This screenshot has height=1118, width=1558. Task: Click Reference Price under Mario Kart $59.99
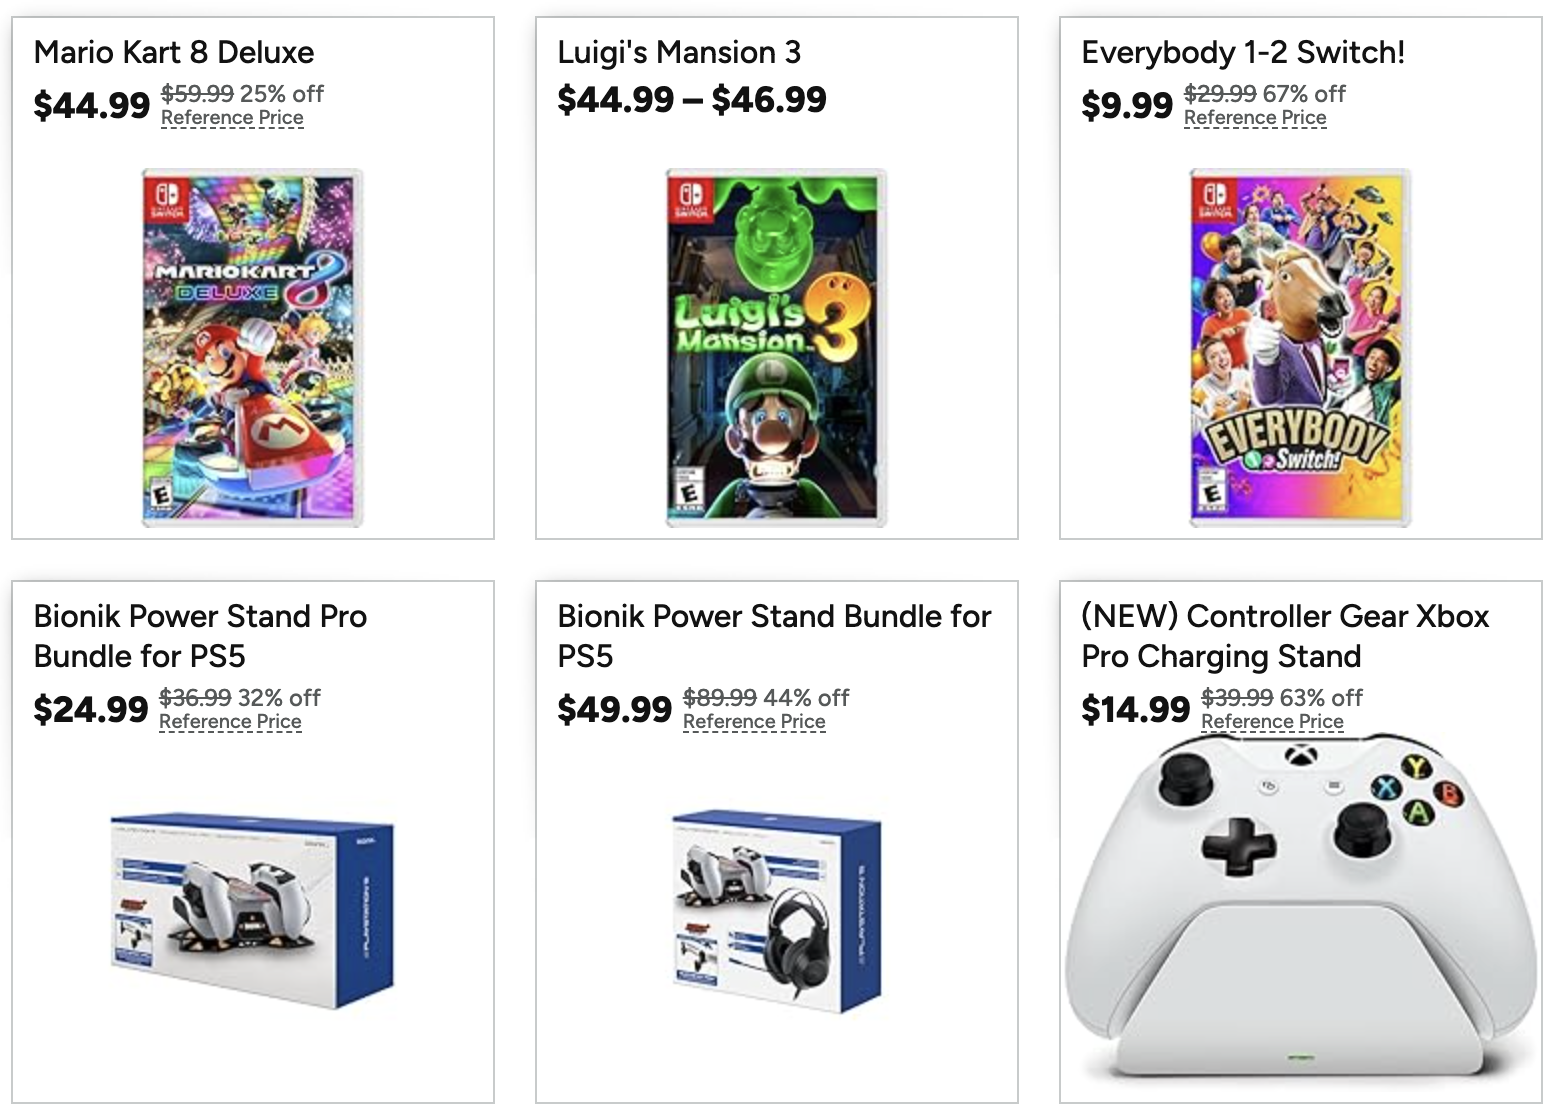point(232,118)
